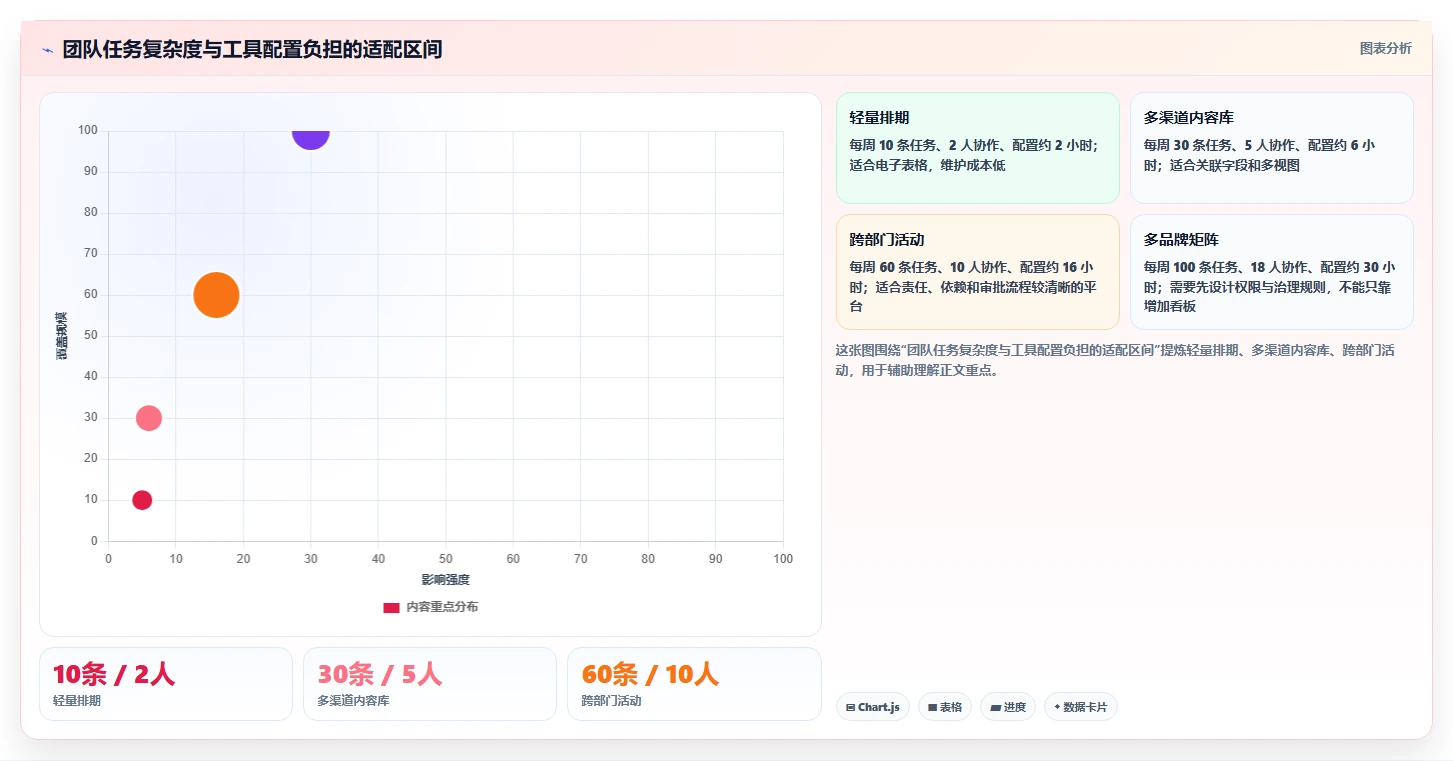1453x761 pixels.
Task: Click the 60条 / 10人 stat card
Action: pyautogui.click(x=694, y=684)
